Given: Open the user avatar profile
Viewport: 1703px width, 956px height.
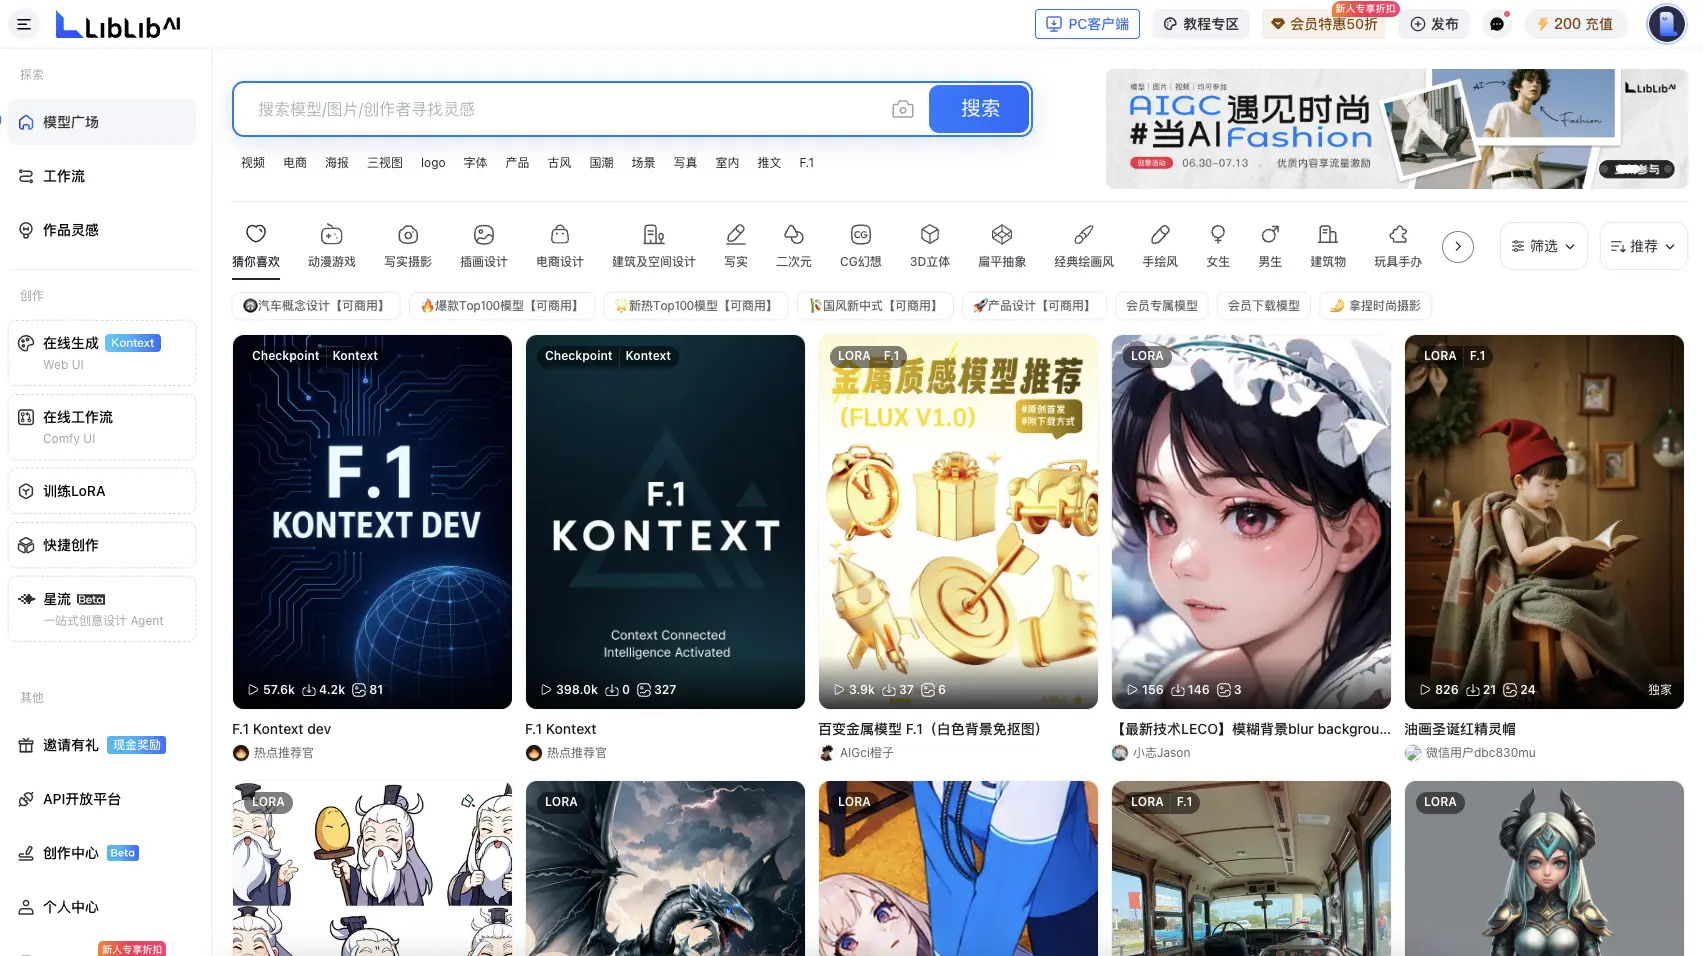Looking at the screenshot, I should point(1666,24).
